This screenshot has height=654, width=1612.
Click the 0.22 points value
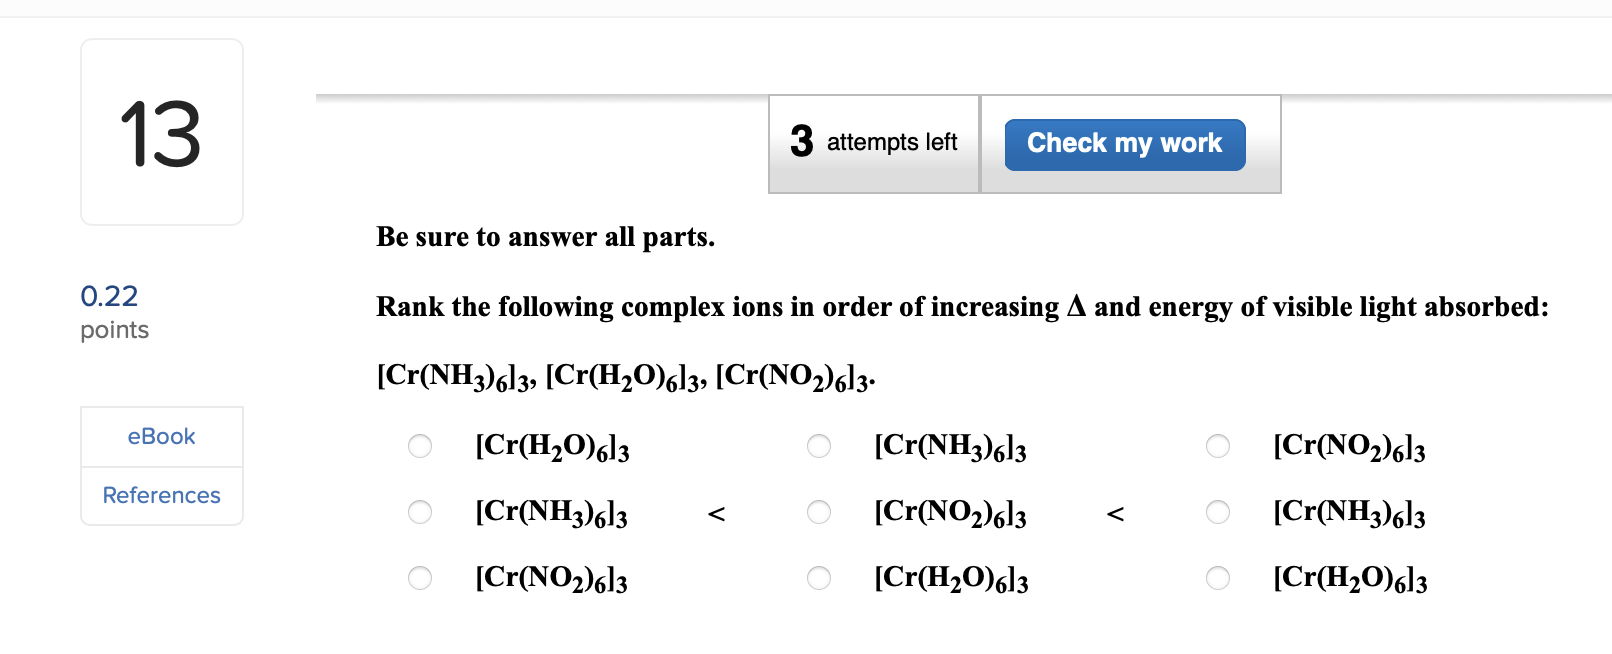pos(111,296)
